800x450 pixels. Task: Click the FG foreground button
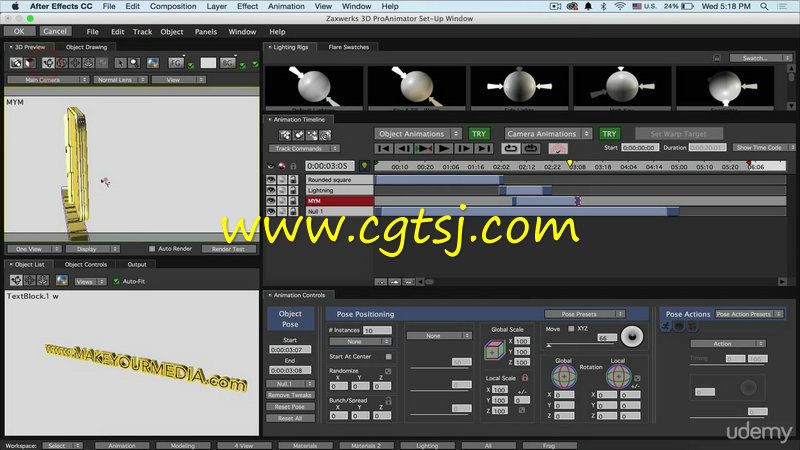(176, 63)
